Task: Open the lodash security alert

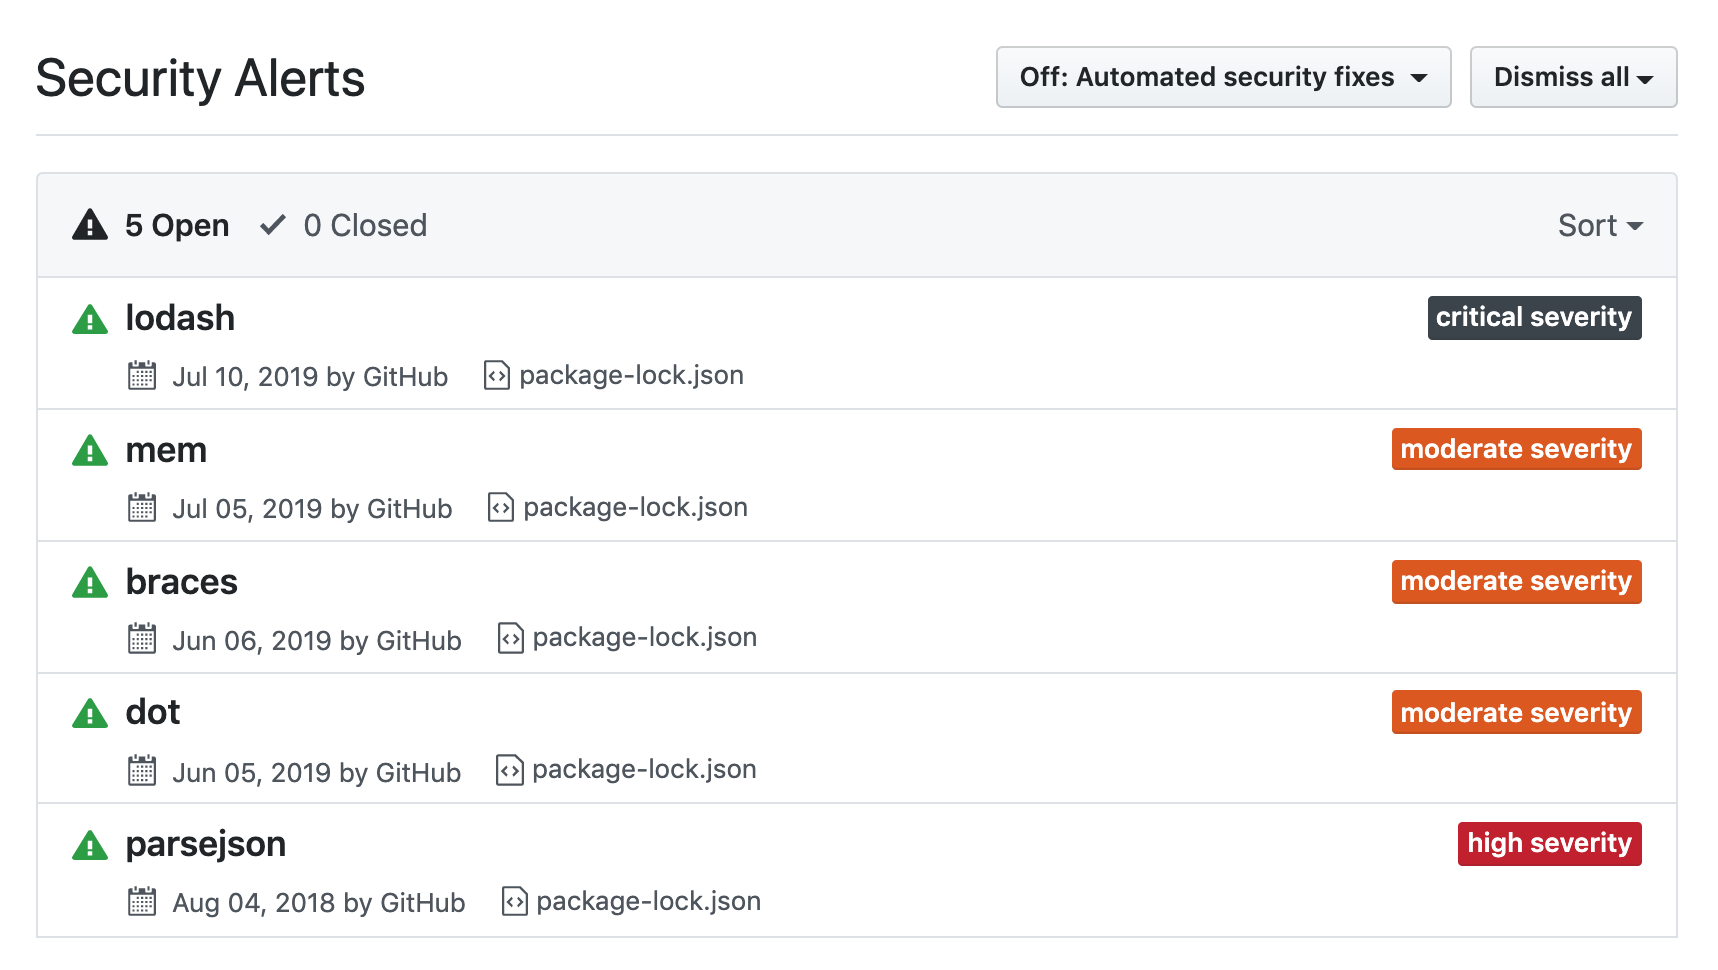Action: click(180, 318)
